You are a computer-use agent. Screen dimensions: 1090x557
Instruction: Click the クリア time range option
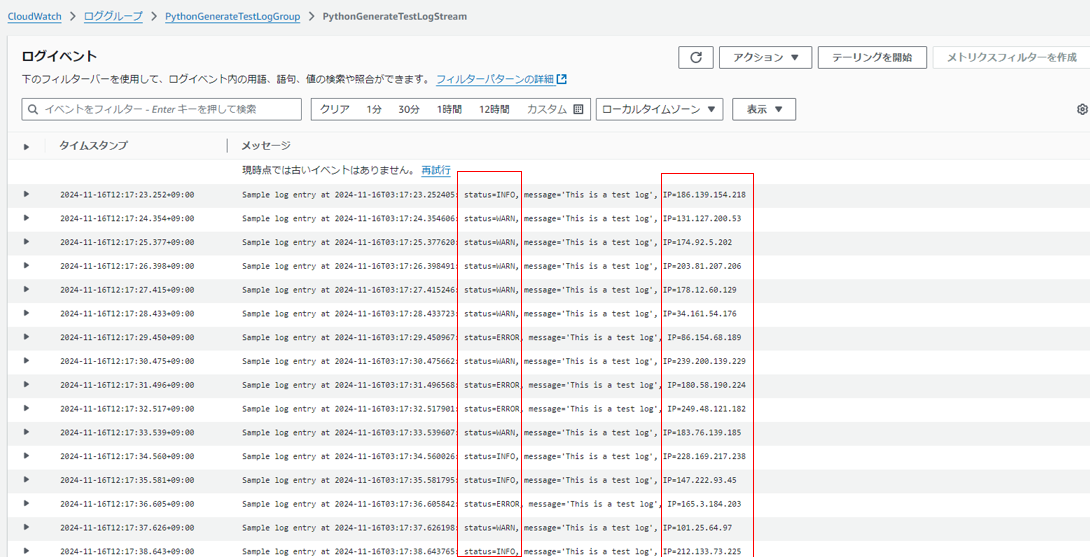click(334, 109)
